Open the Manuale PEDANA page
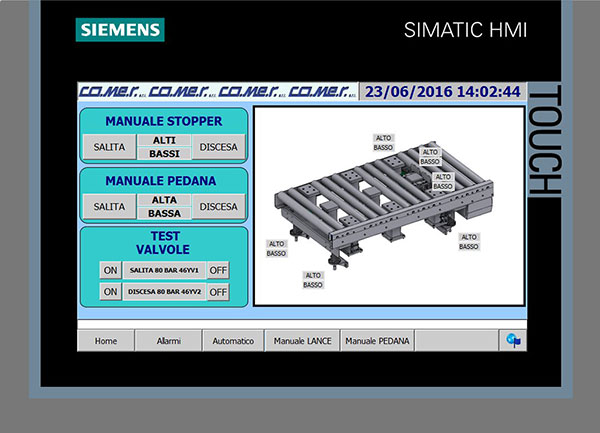 click(x=377, y=341)
